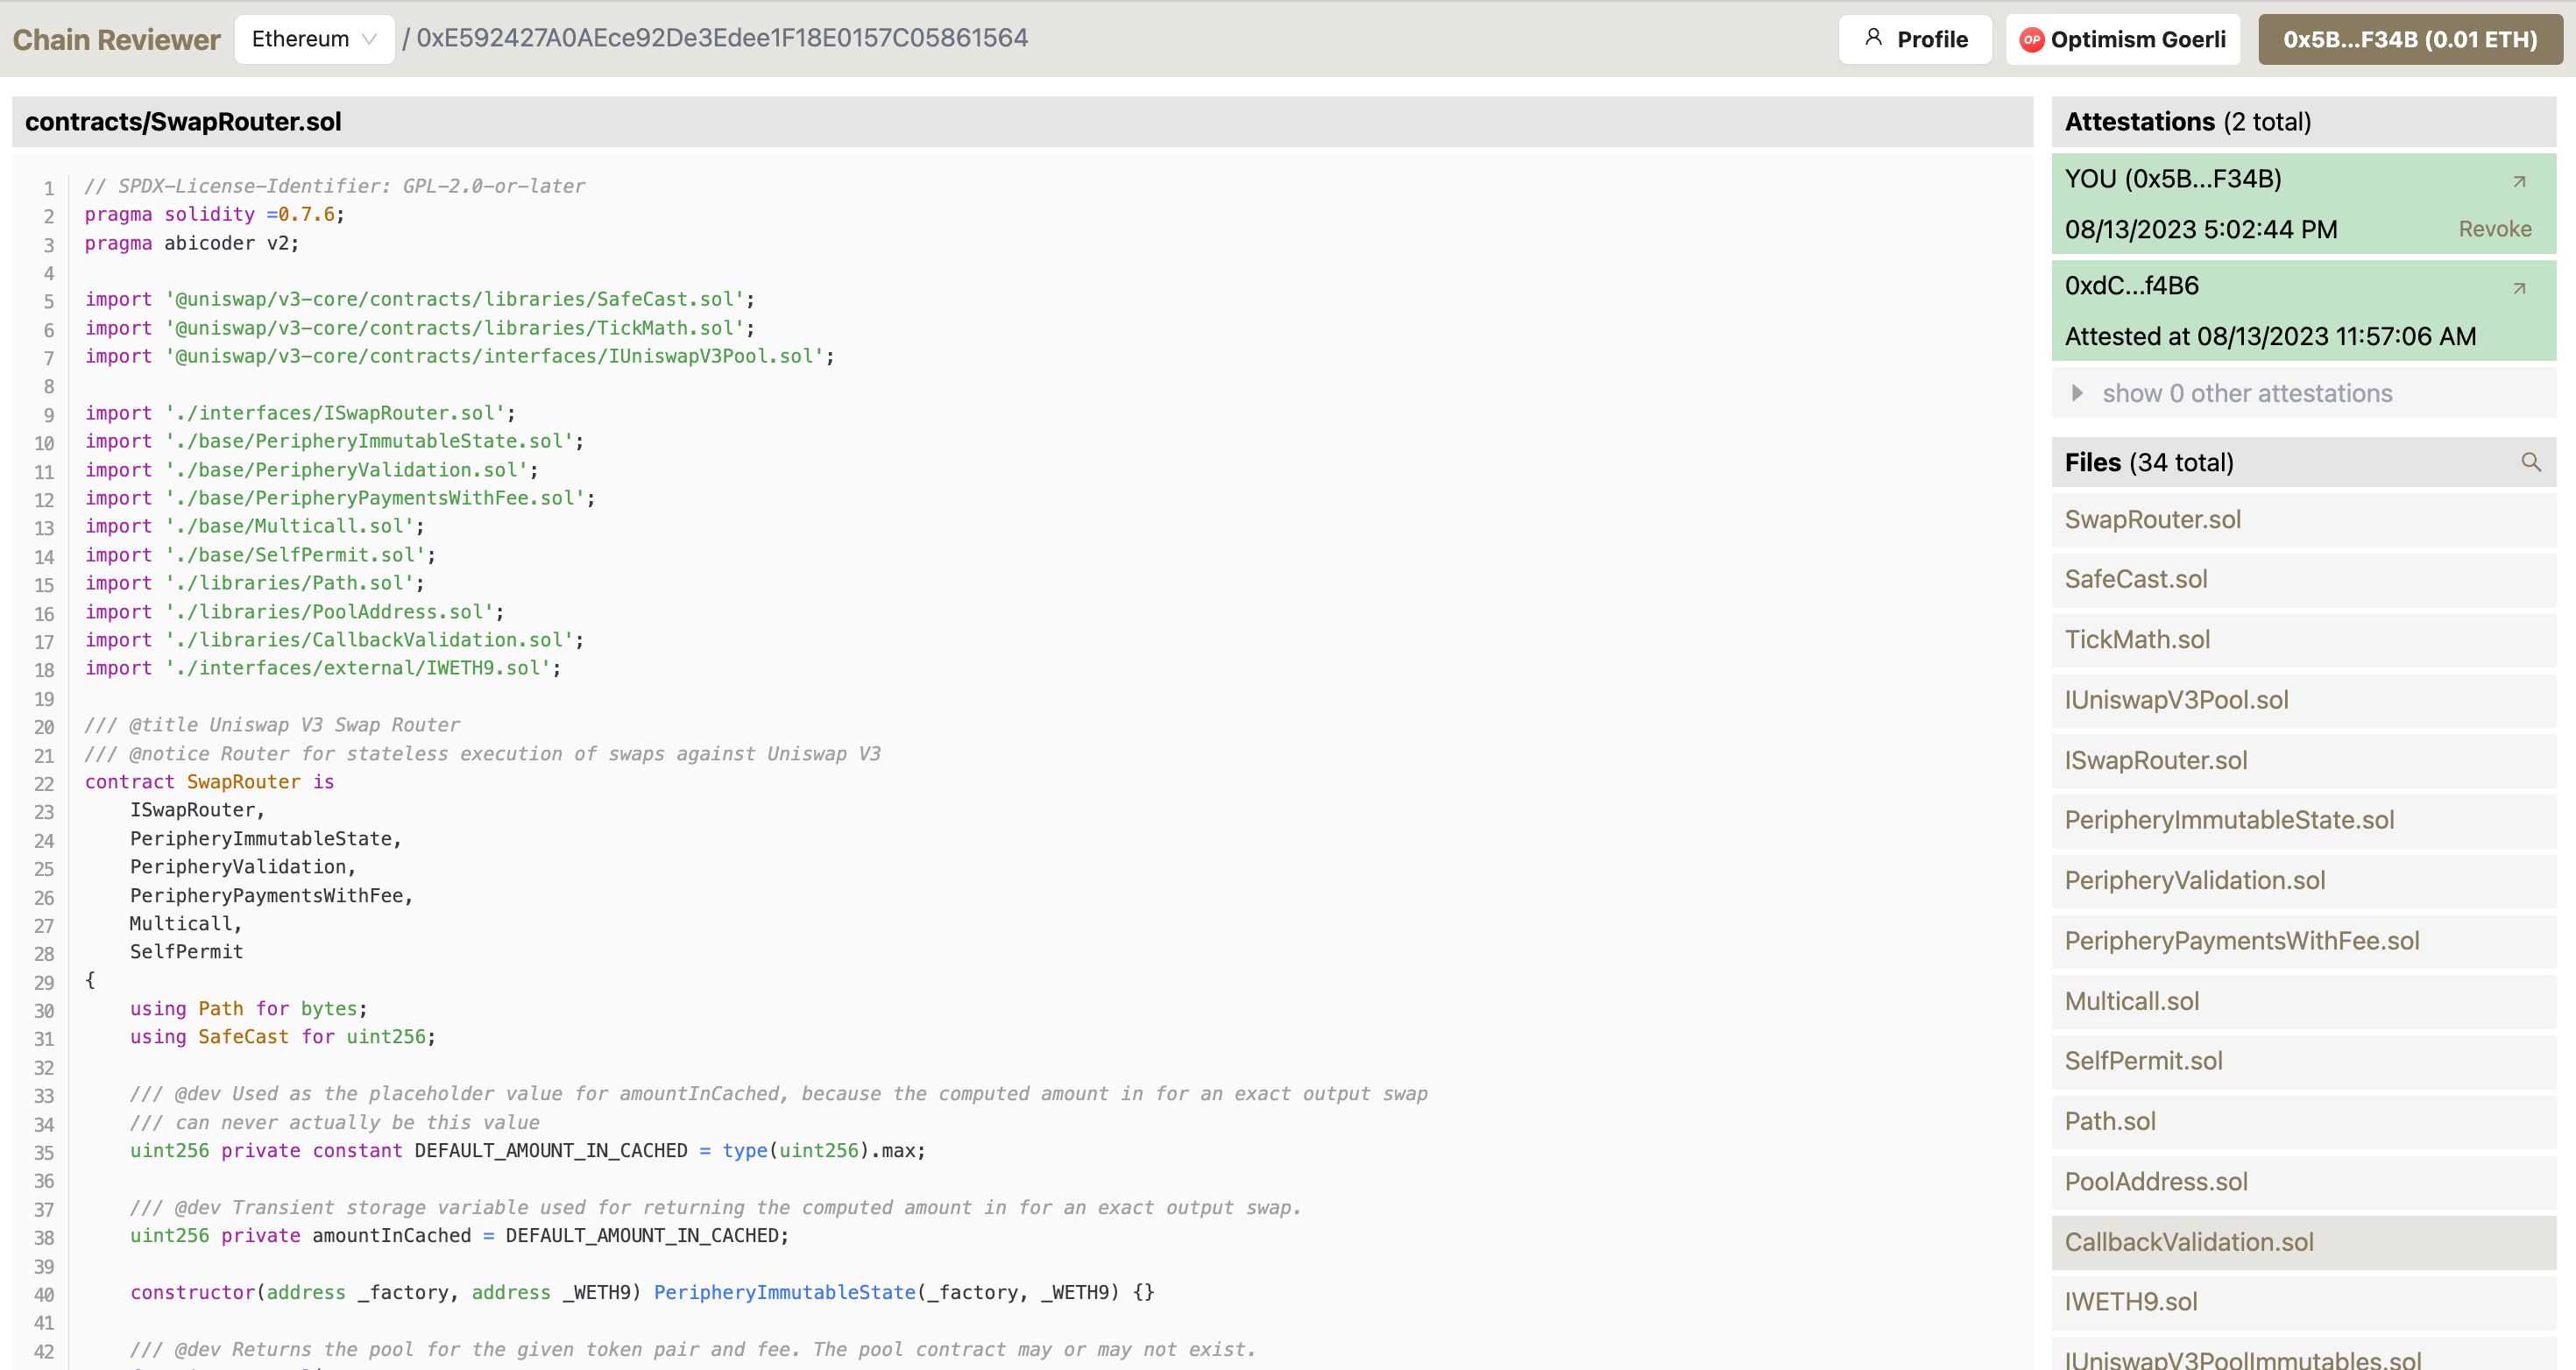
Task: Select PeripheryImmutableState.sol file
Action: [x=2228, y=820]
